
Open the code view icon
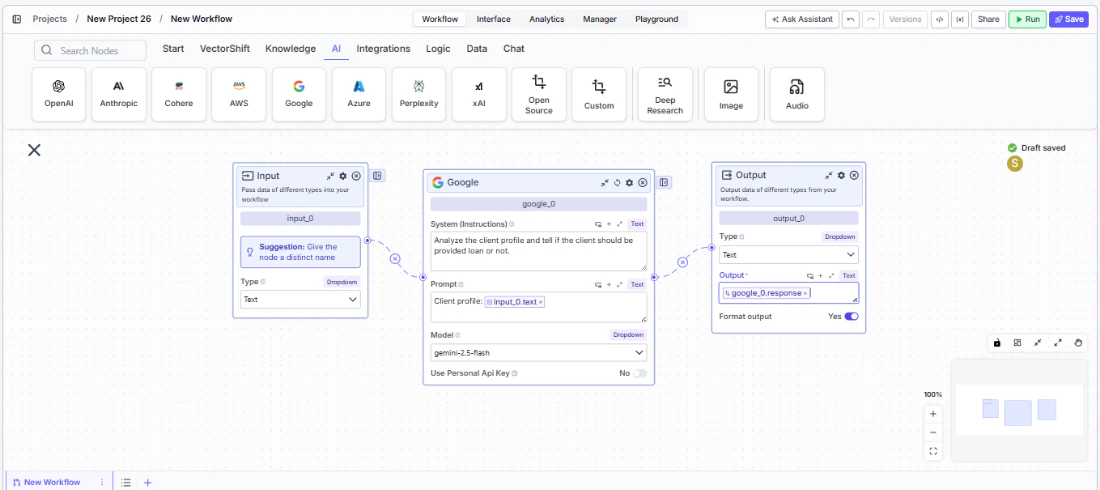pos(939,19)
